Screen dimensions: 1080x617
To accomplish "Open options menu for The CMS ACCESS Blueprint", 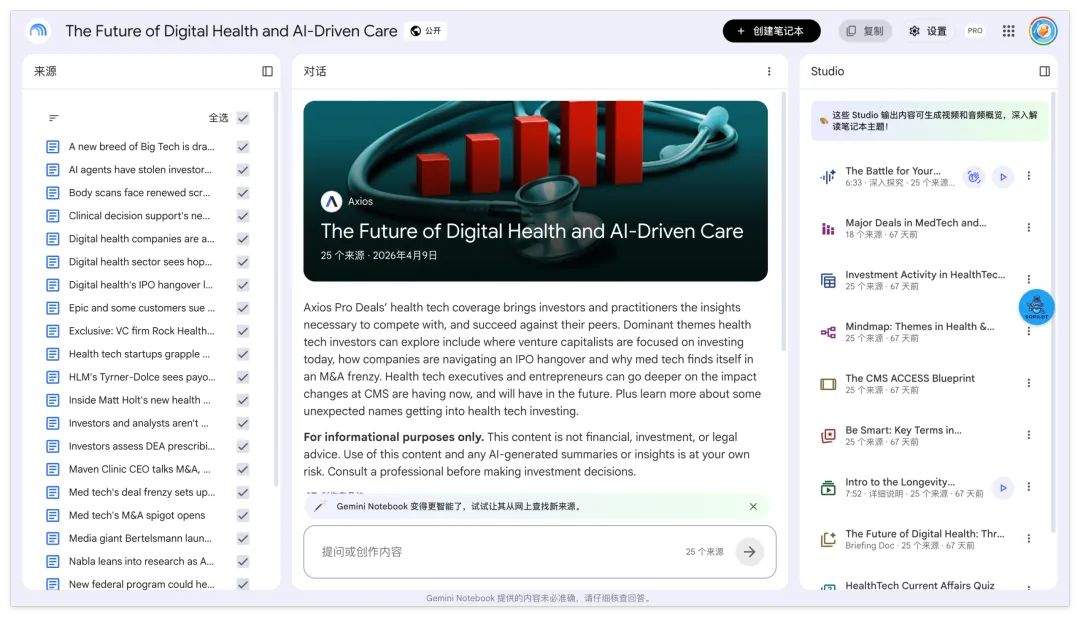I will [1028, 383].
